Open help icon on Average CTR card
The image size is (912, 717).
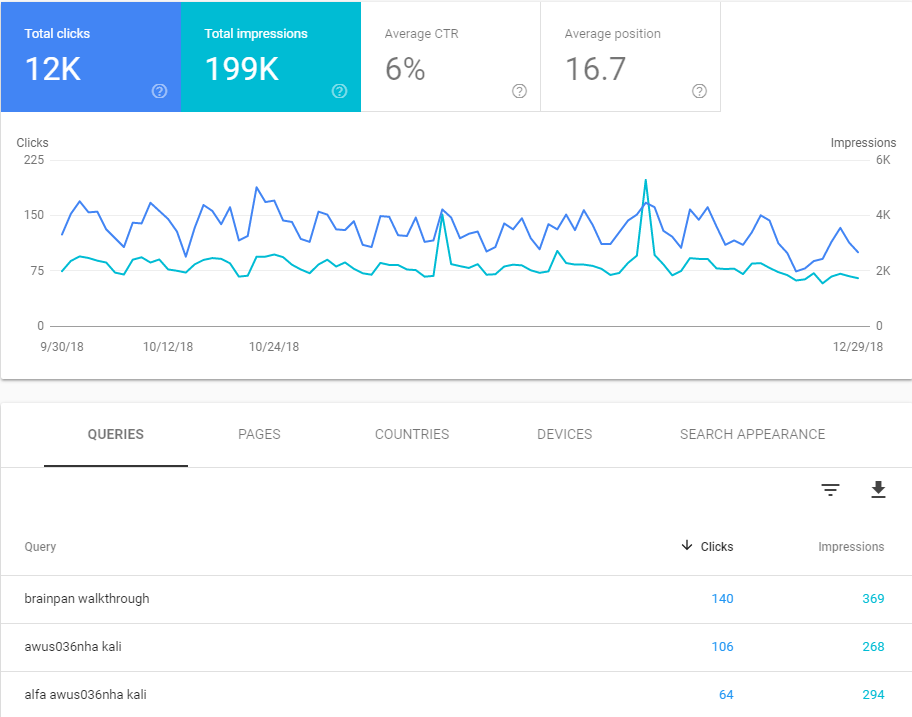pyautogui.click(x=519, y=91)
